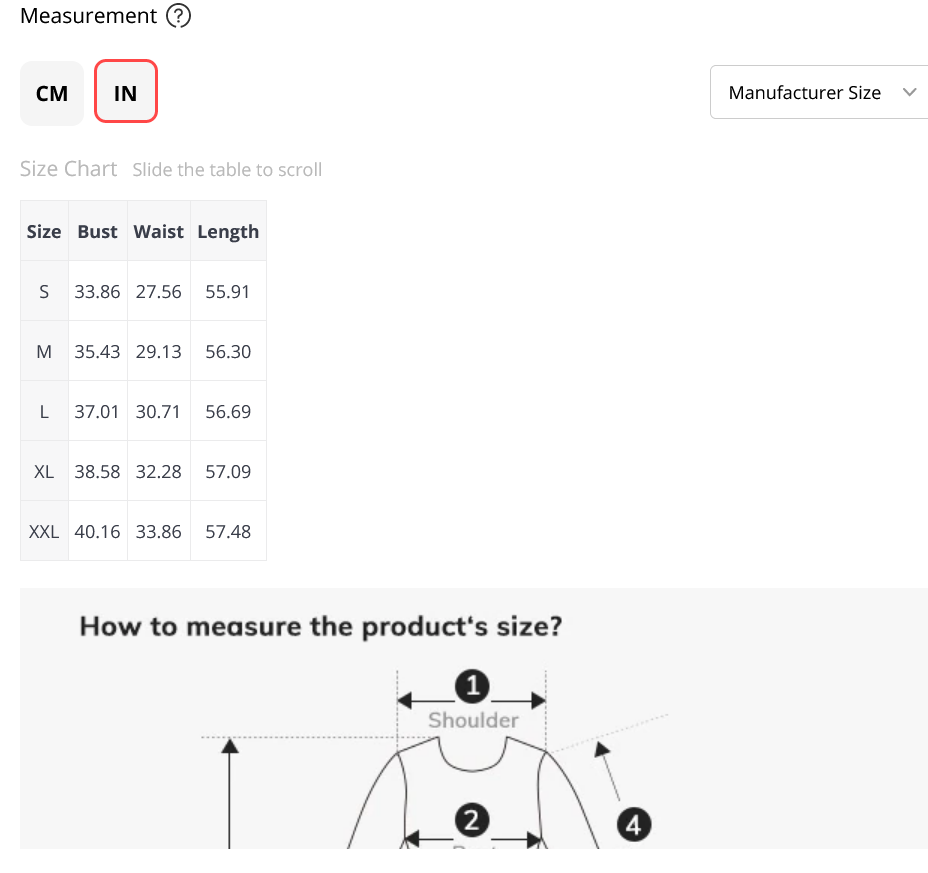The height and width of the screenshot is (873, 928).
Task: Click the Shoulder label in the diagram
Action: pos(473,720)
